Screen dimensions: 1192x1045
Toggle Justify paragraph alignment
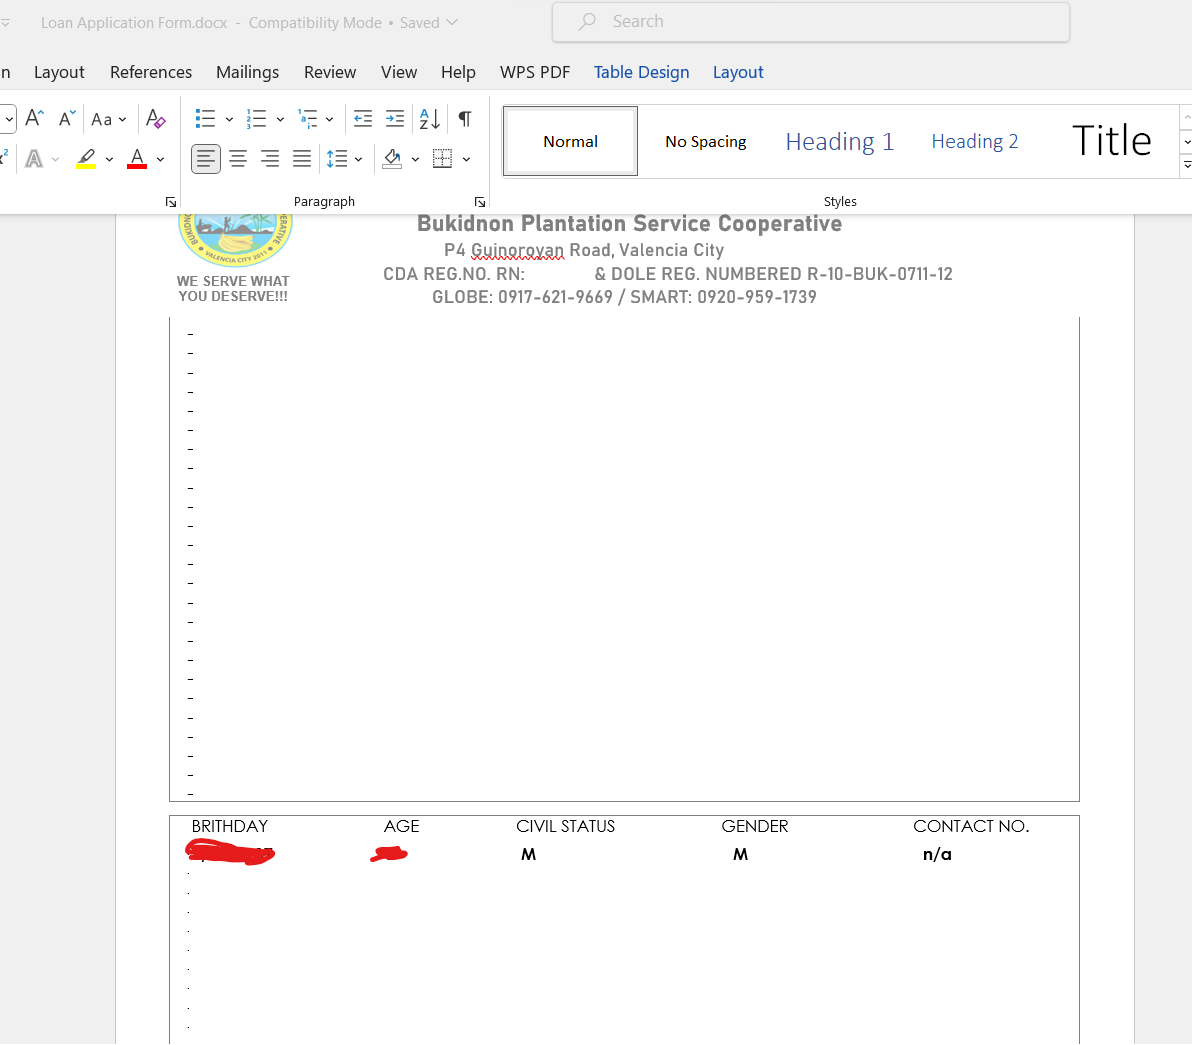point(302,159)
